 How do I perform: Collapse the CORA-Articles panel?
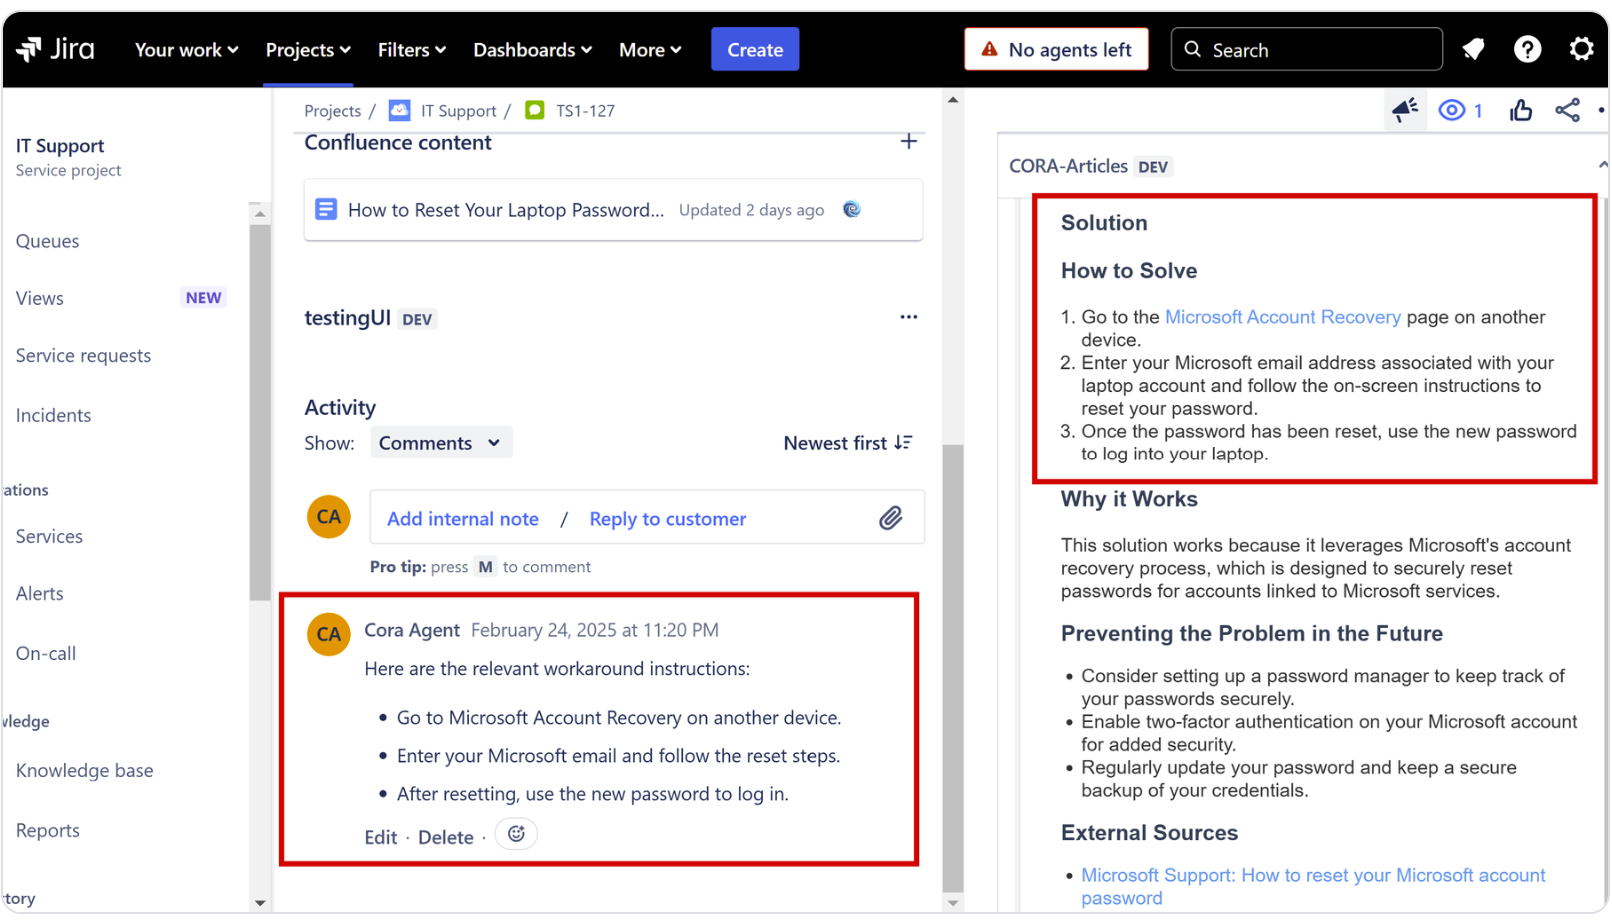(x=1601, y=166)
